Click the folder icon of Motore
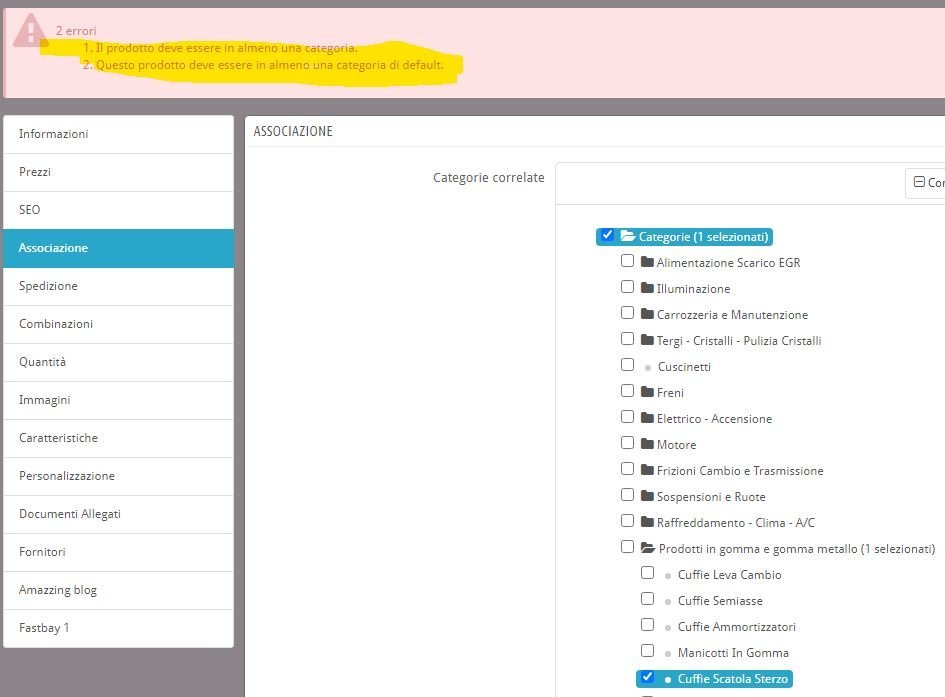This screenshot has height=697, width=945. [647, 444]
